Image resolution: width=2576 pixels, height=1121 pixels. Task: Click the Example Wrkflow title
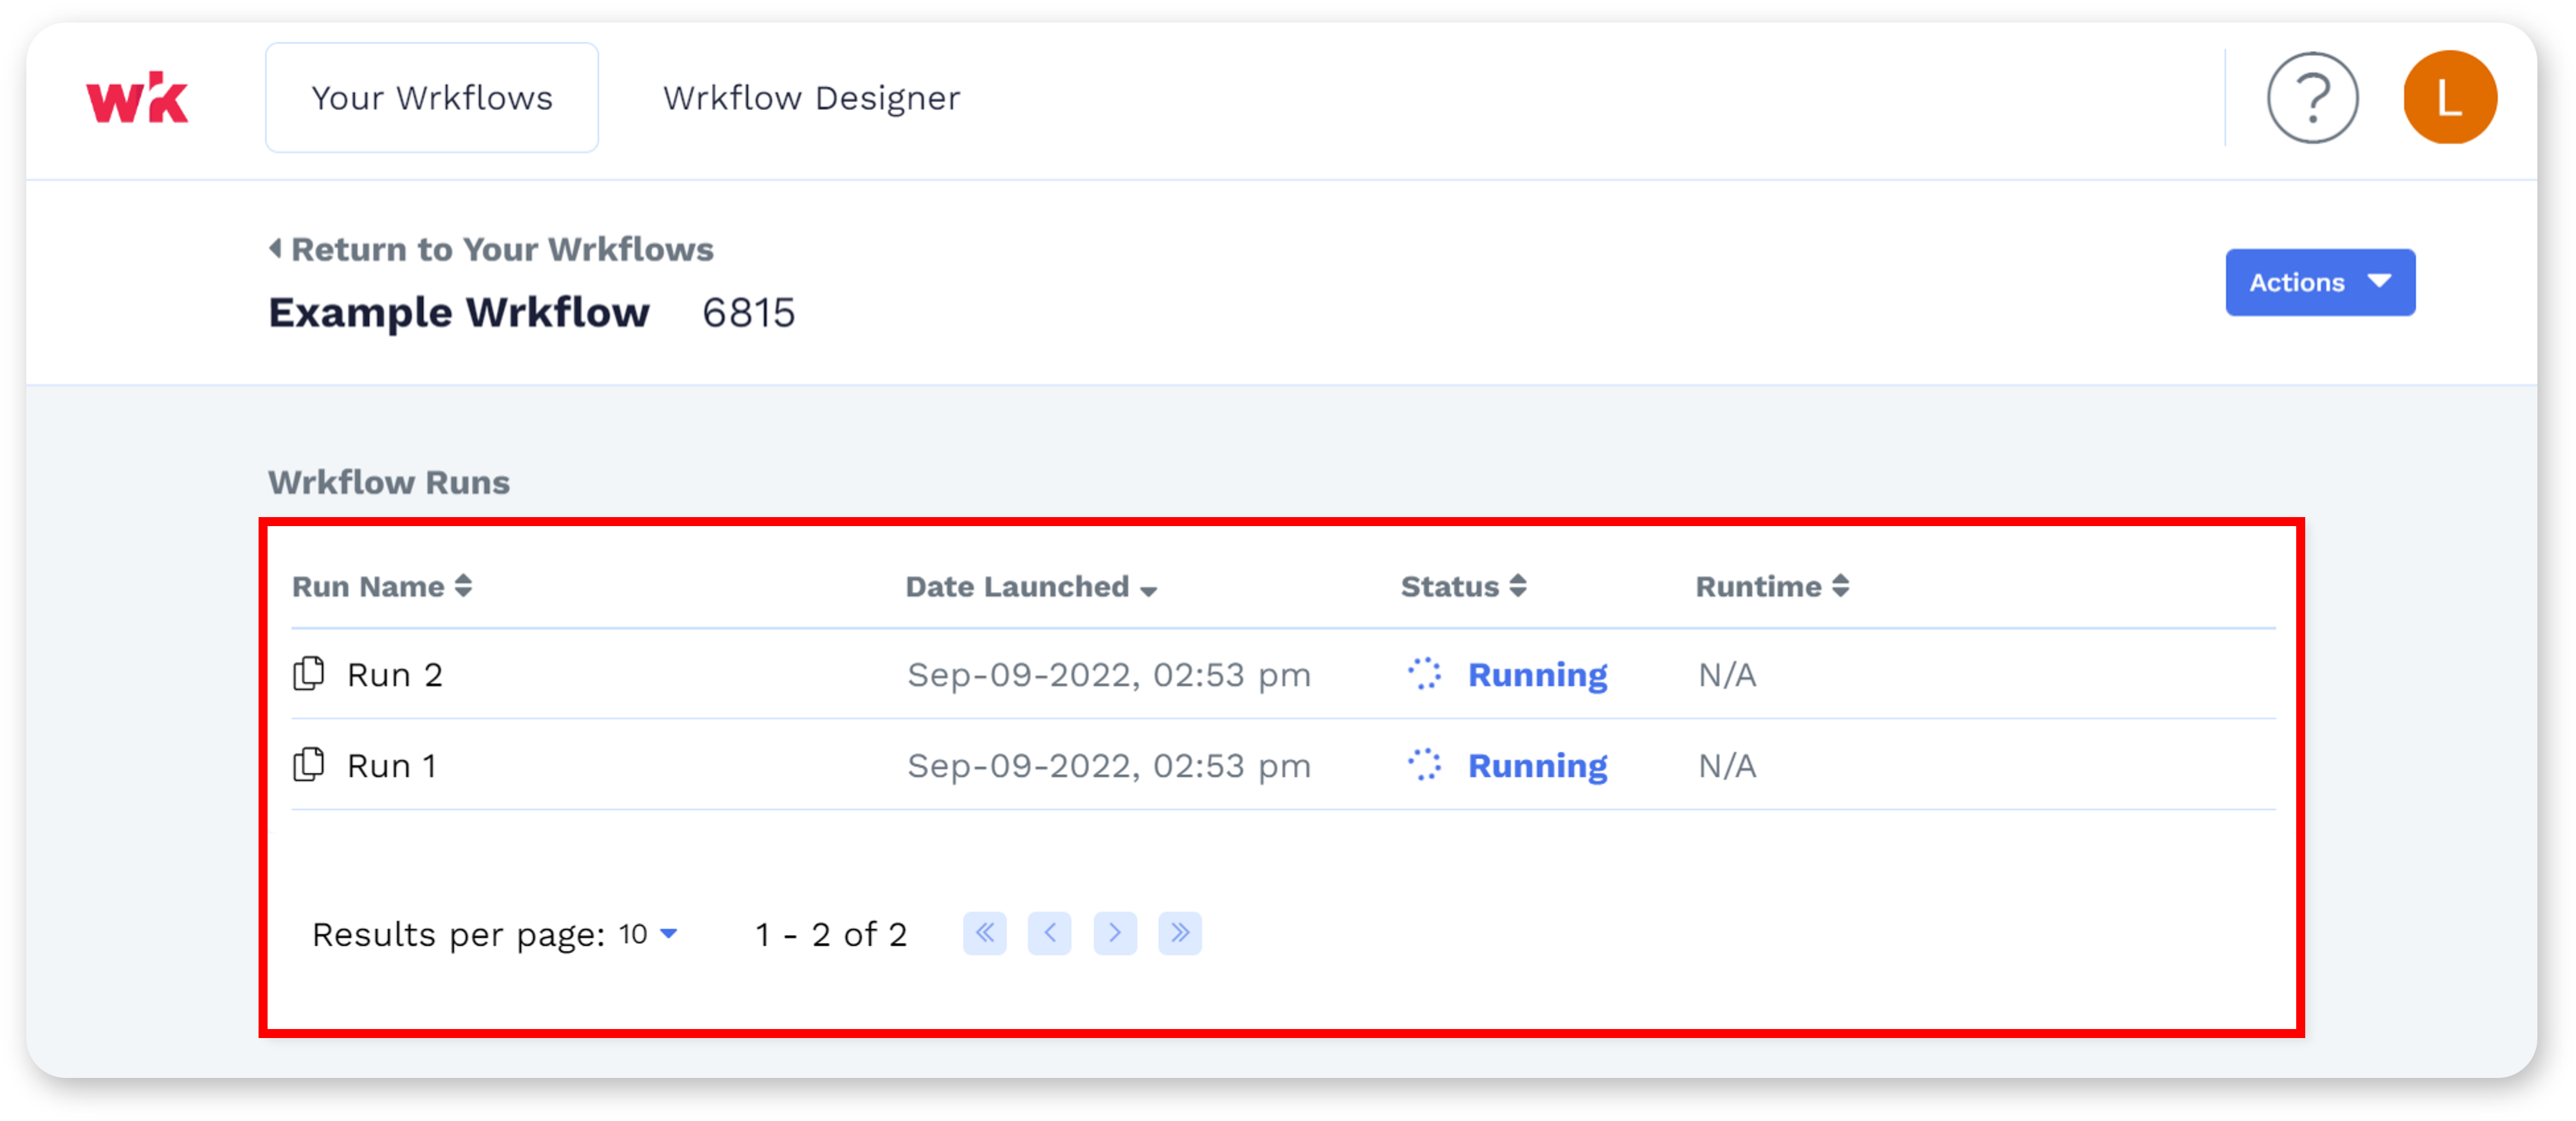459,313
